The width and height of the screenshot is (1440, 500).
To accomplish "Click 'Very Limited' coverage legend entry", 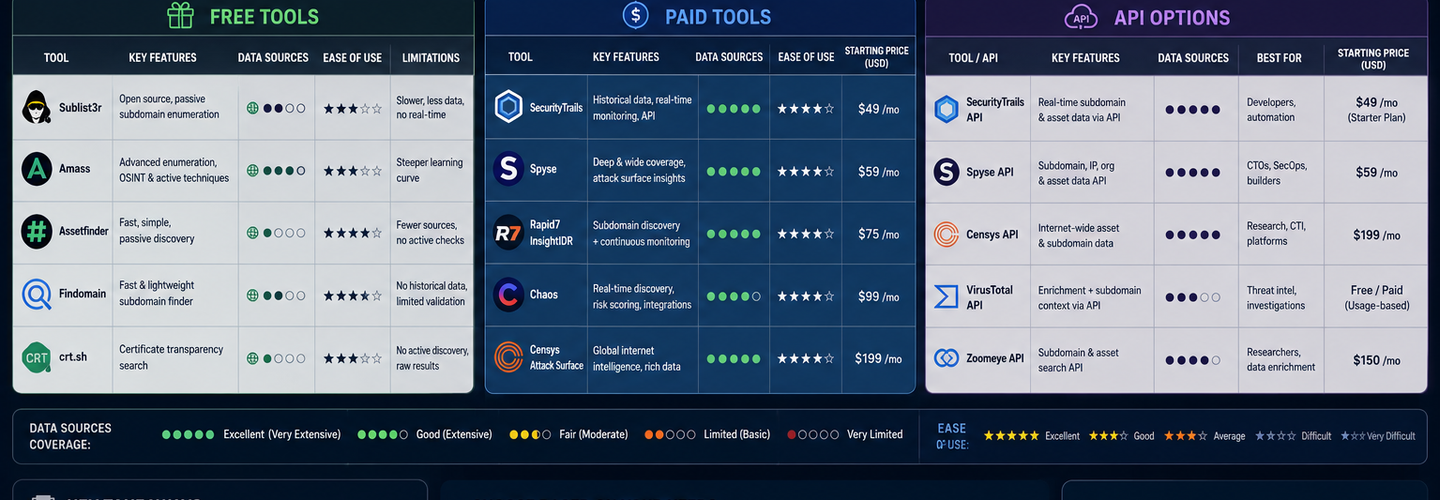I will pos(845,434).
